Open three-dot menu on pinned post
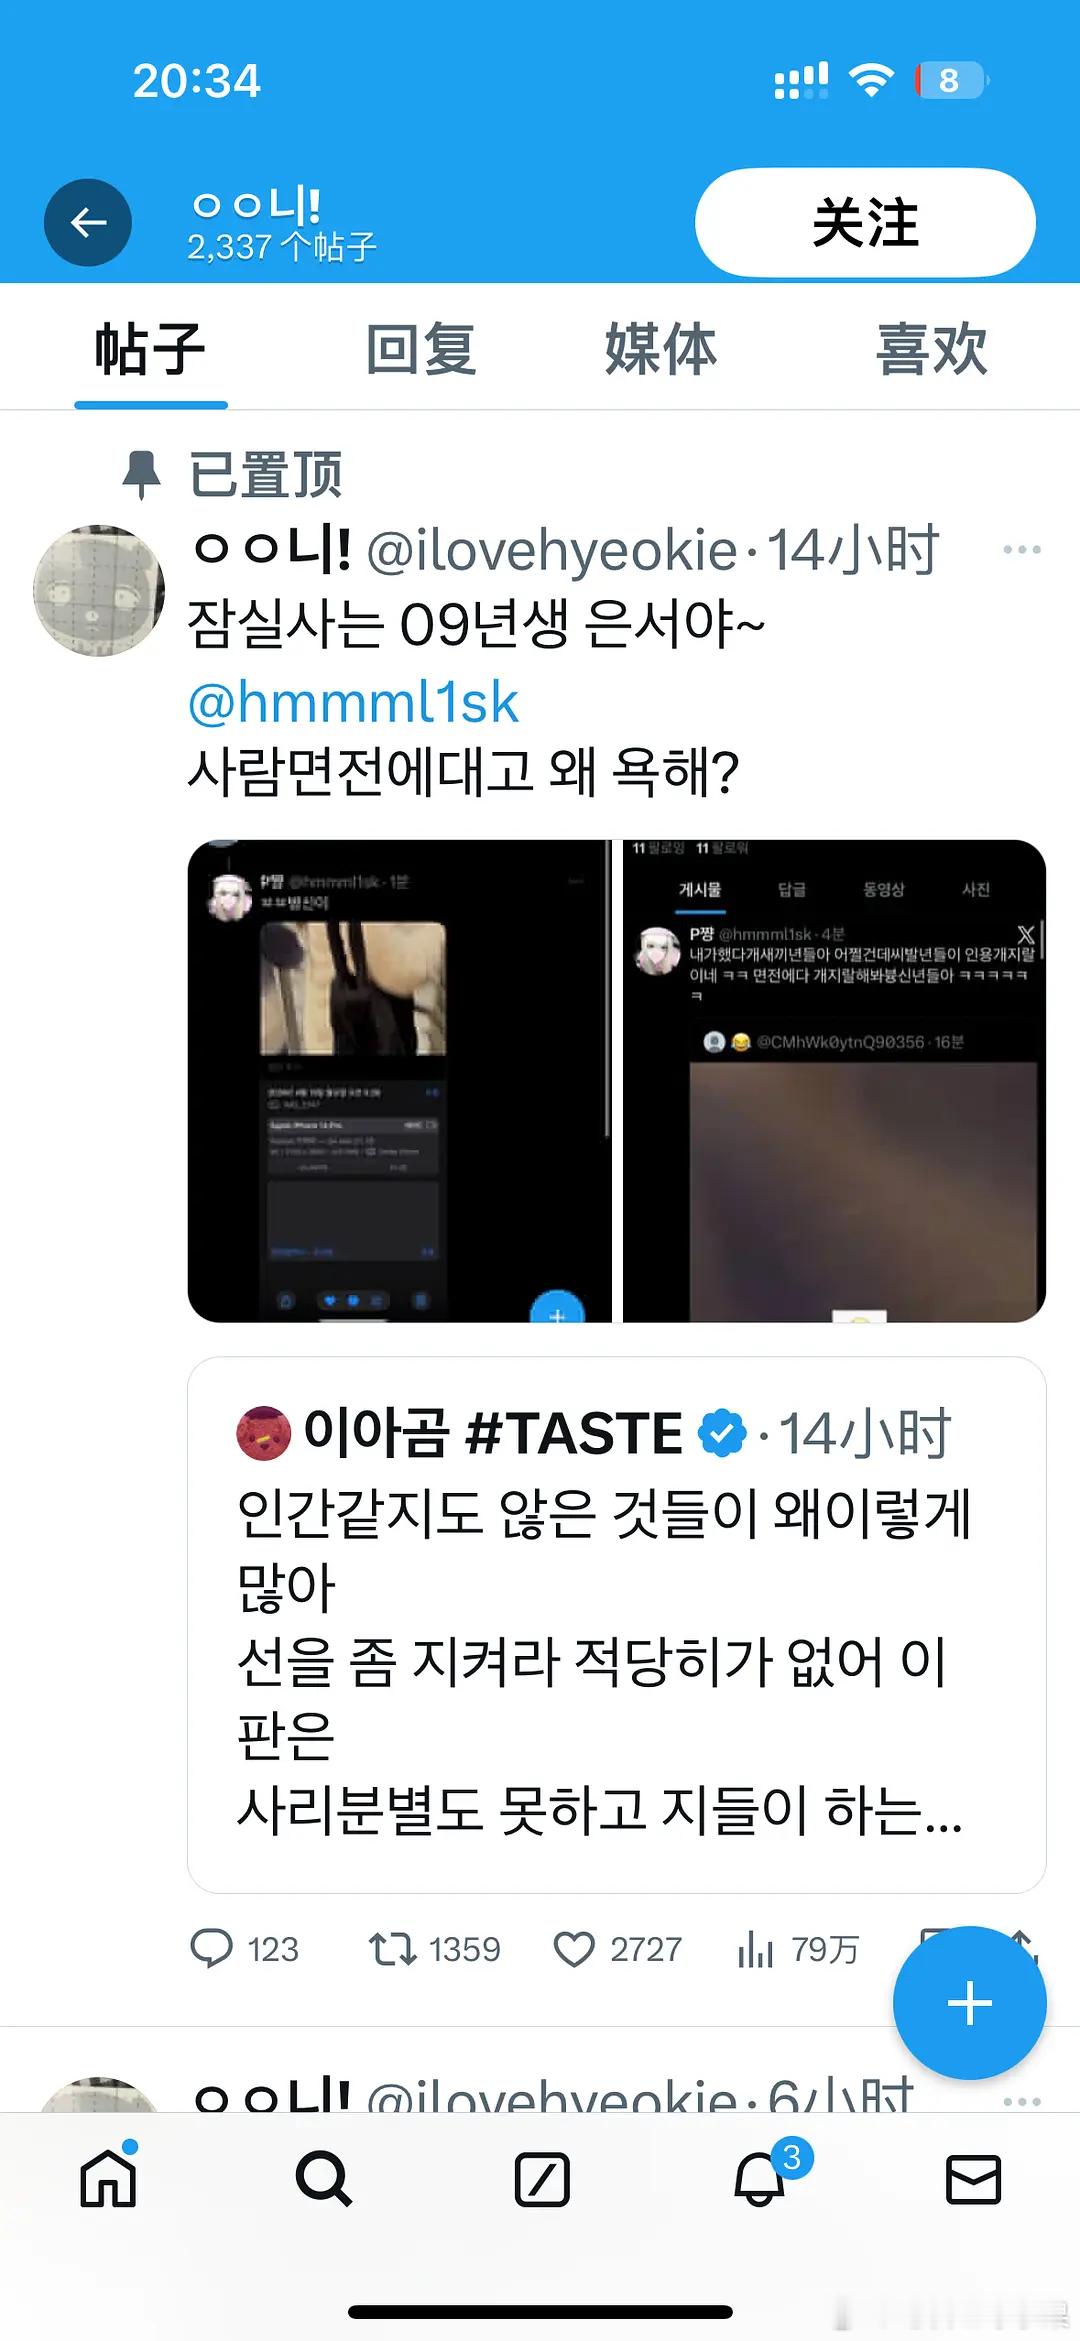 (1022, 550)
